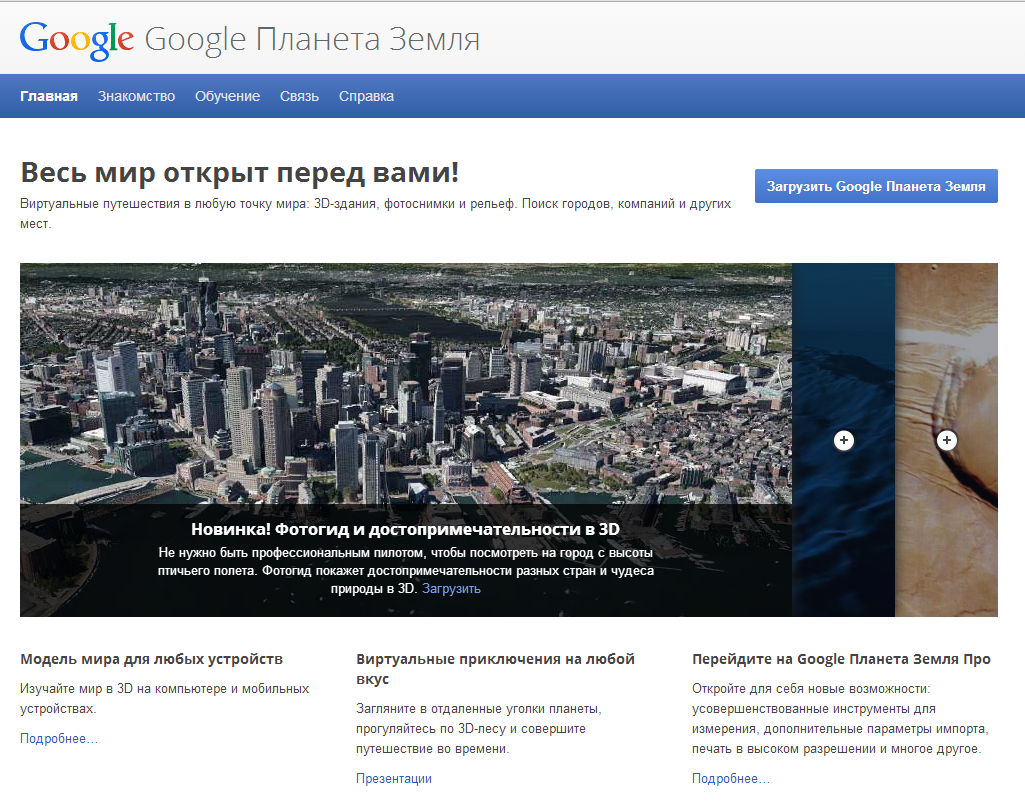Expand the ocean slide plus icon
The image size is (1025, 801).
843,440
